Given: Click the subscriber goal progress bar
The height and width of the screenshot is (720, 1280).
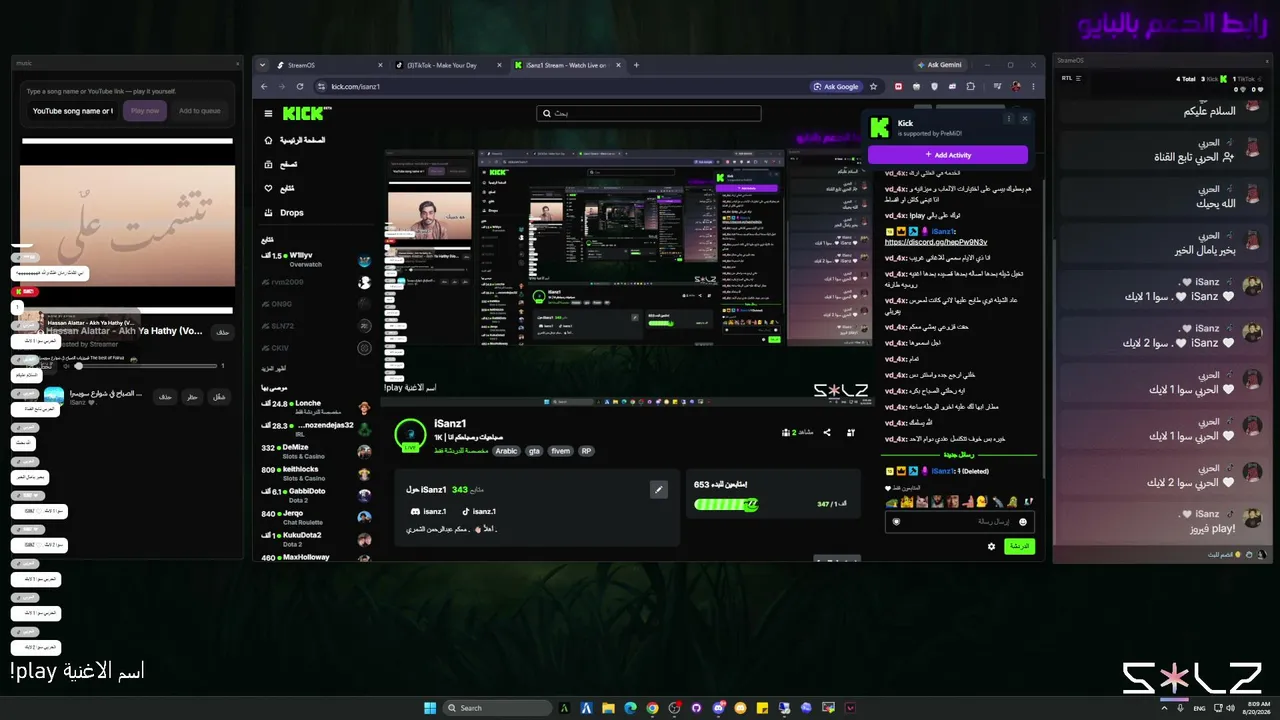Looking at the screenshot, I should pyautogui.click(x=726, y=505).
